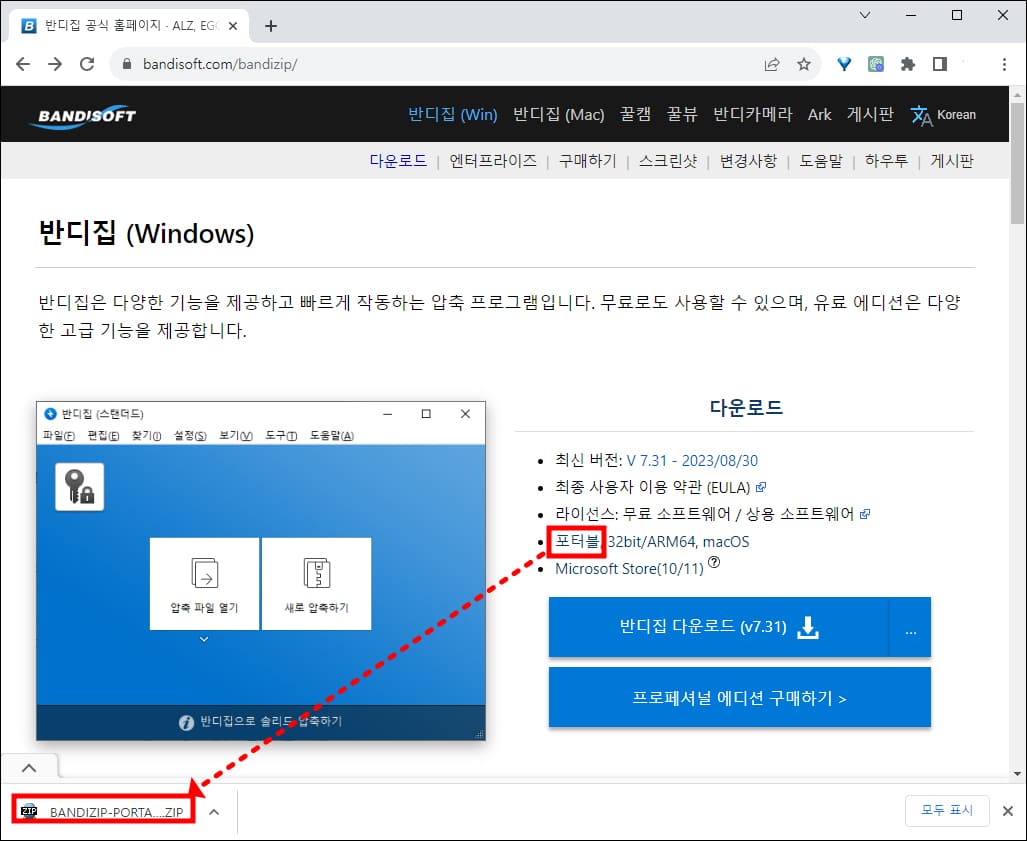This screenshot has width=1027, height=841.
Task: Open Chrome's three-dot menu
Action: click(x=1003, y=62)
